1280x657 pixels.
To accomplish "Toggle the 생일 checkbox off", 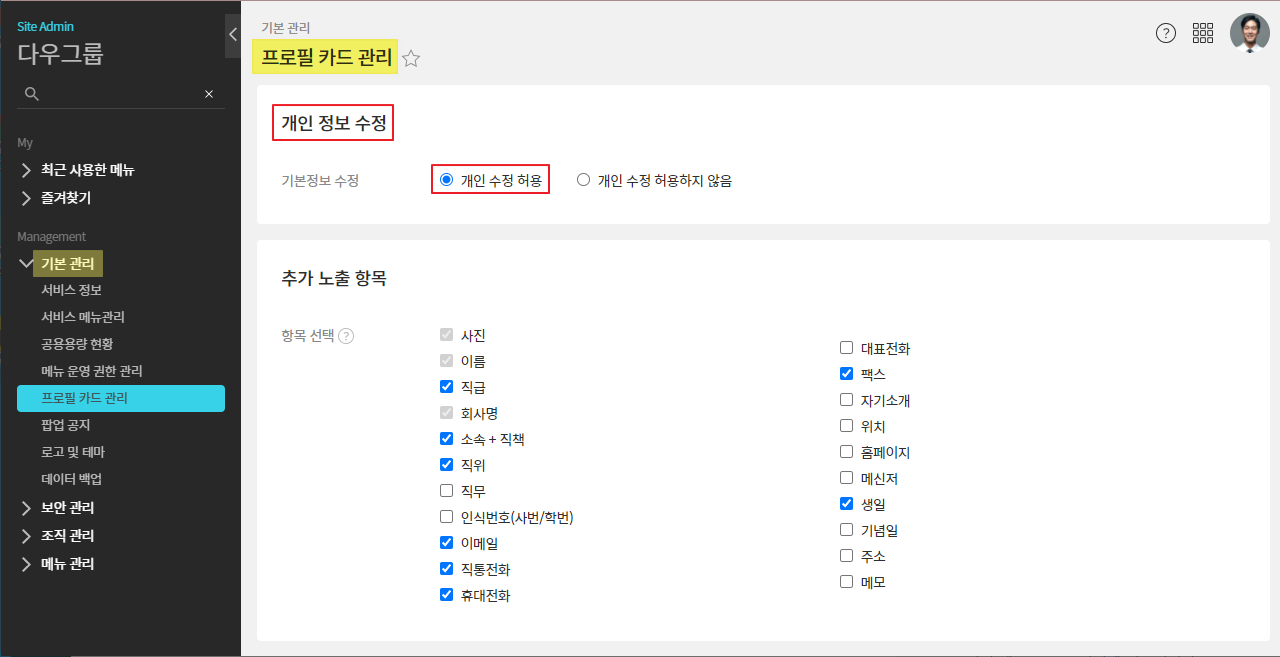I will pyautogui.click(x=847, y=504).
